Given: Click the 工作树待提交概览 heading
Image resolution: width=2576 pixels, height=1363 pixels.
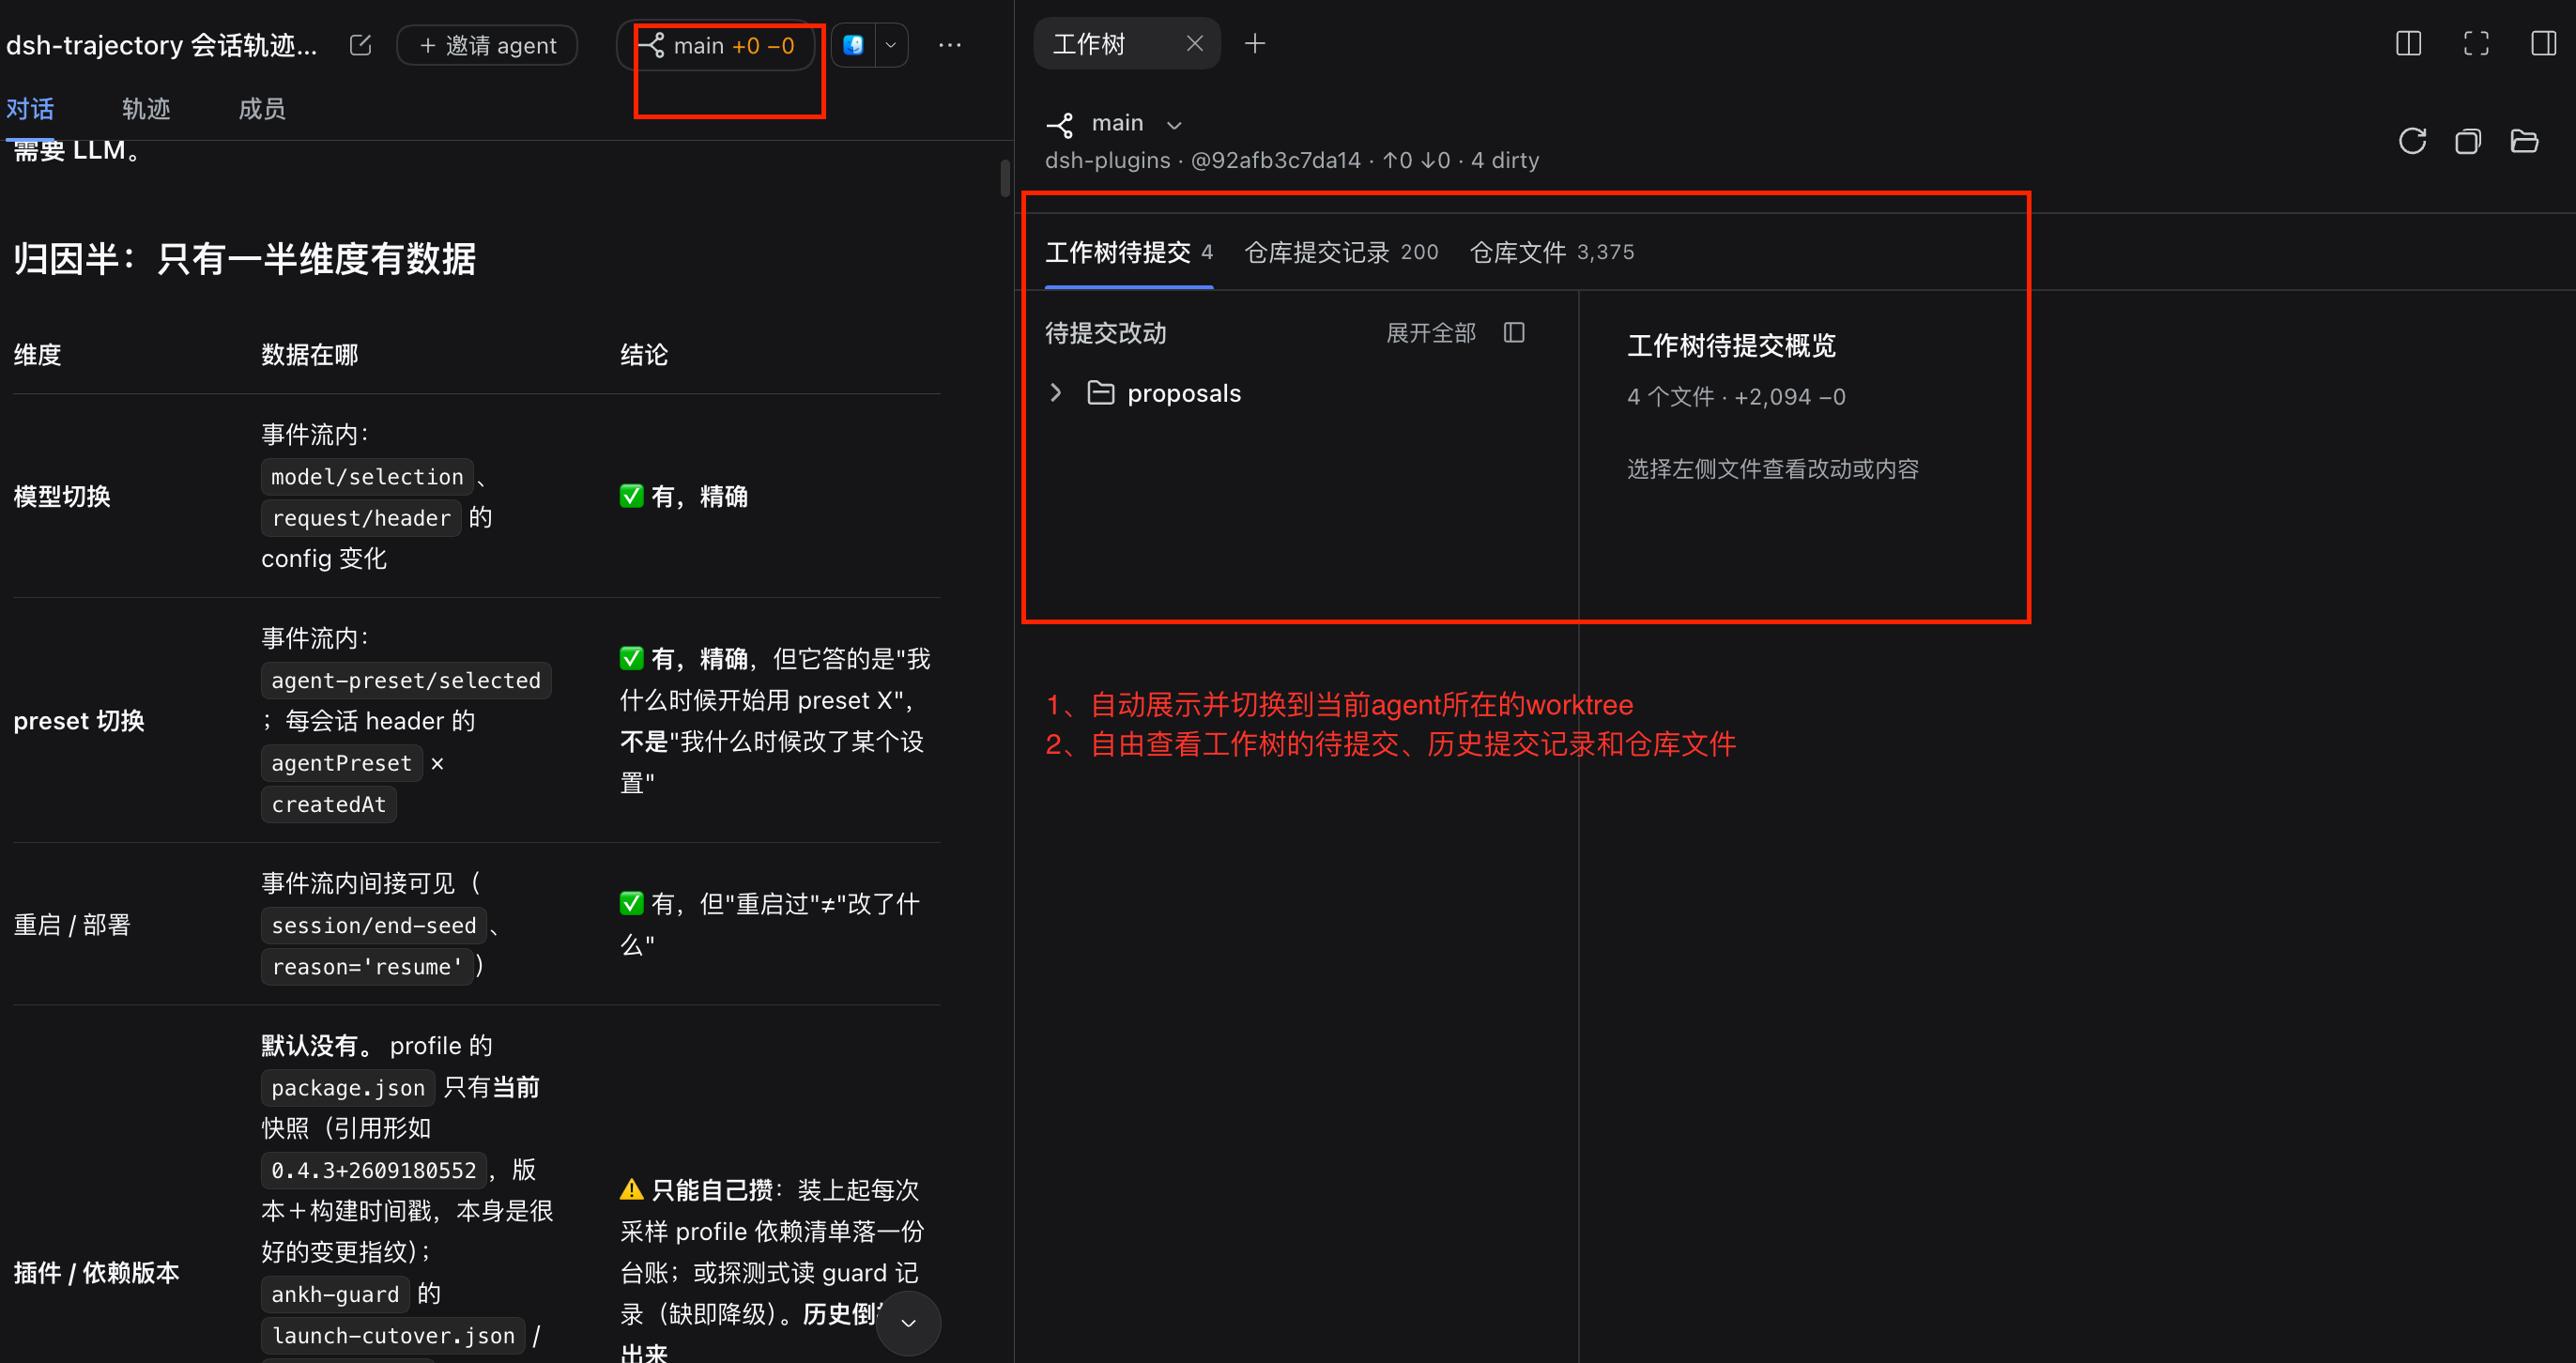Looking at the screenshot, I should click(1731, 345).
